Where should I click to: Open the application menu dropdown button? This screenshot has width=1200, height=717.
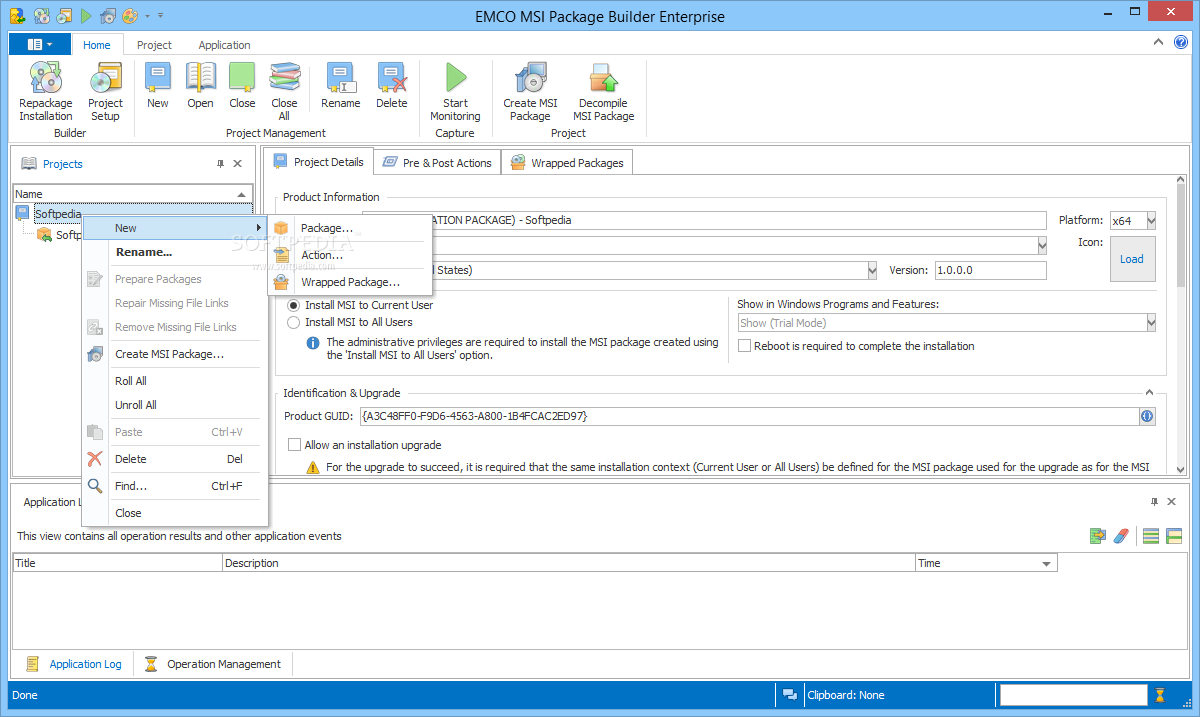[x=40, y=44]
